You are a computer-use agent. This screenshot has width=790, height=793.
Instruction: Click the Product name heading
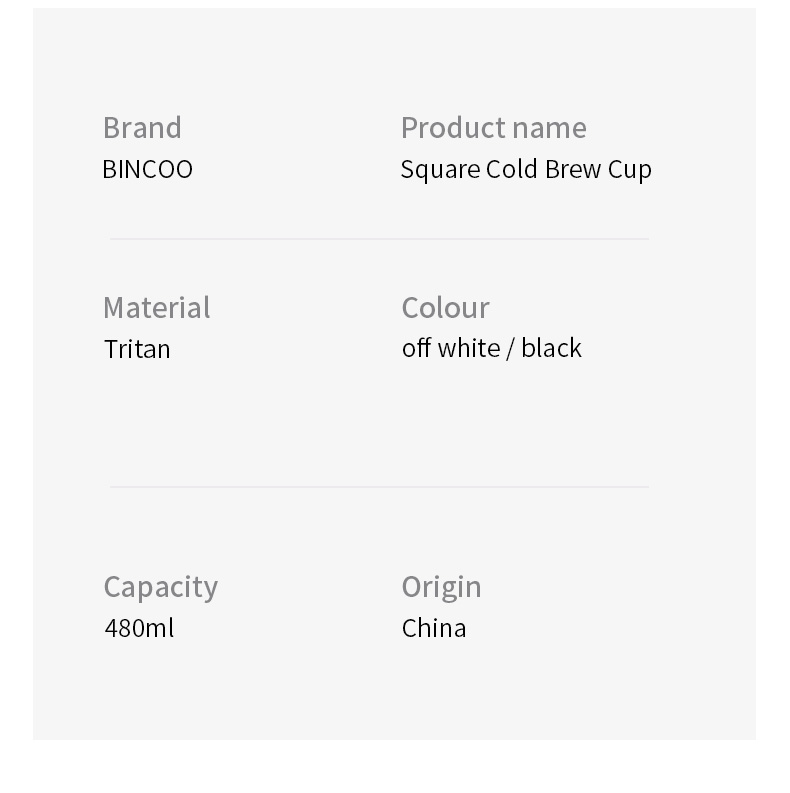click(x=493, y=128)
